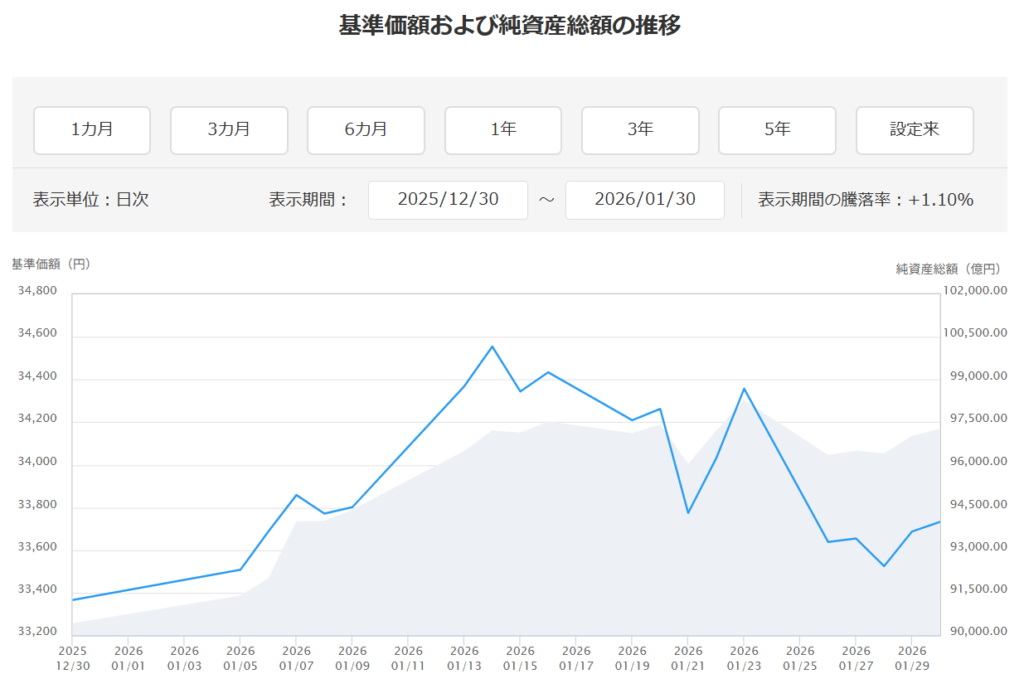The image size is (1024, 674).
Task: Select the 1カ月 period button
Action: (92, 130)
